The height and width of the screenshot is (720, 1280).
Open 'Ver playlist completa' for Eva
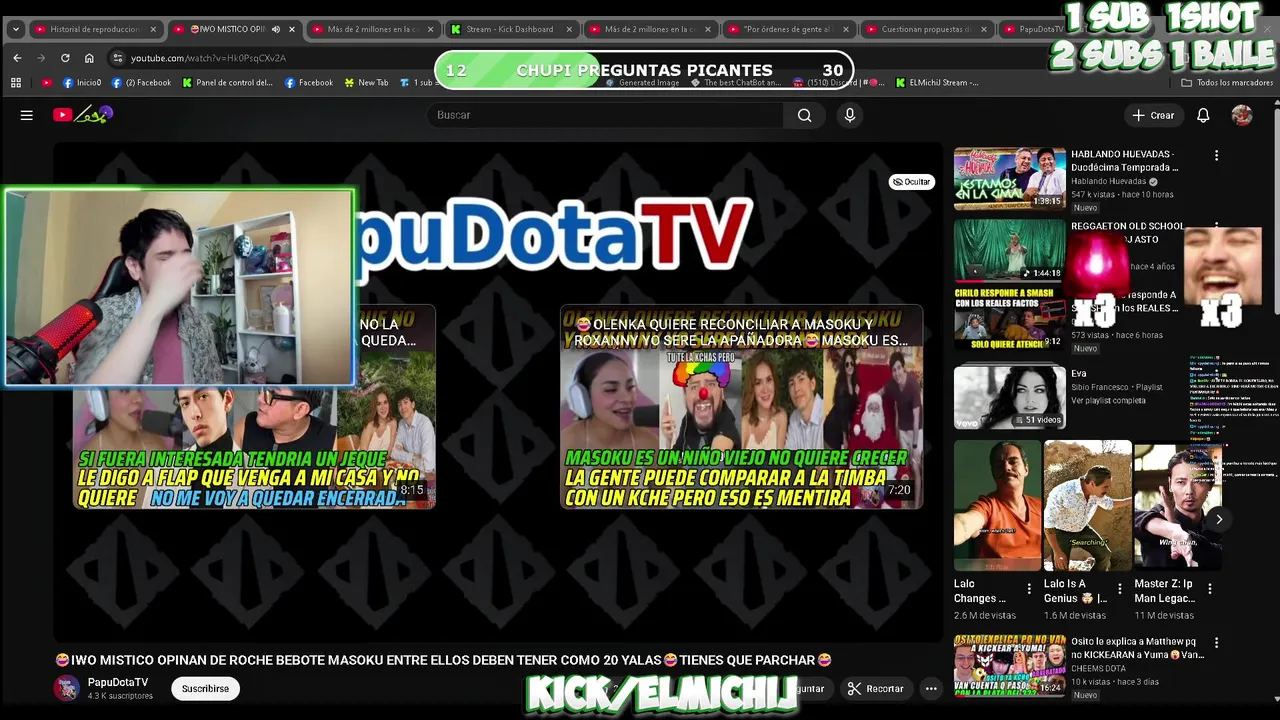[1108, 400]
